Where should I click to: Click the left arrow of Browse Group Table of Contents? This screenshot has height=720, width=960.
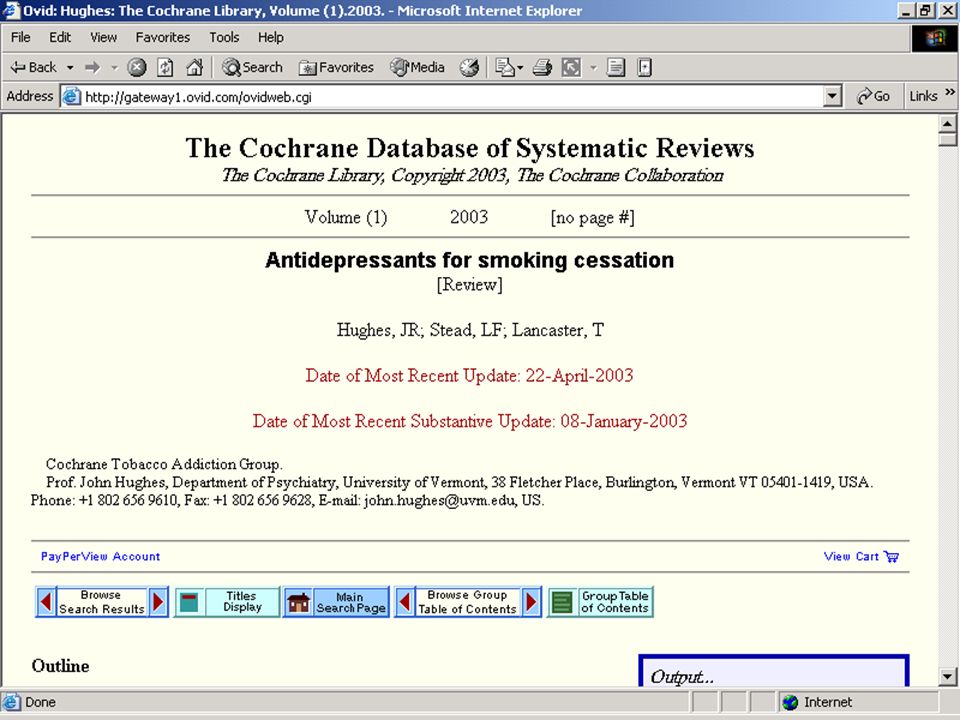tap(405, 602)
